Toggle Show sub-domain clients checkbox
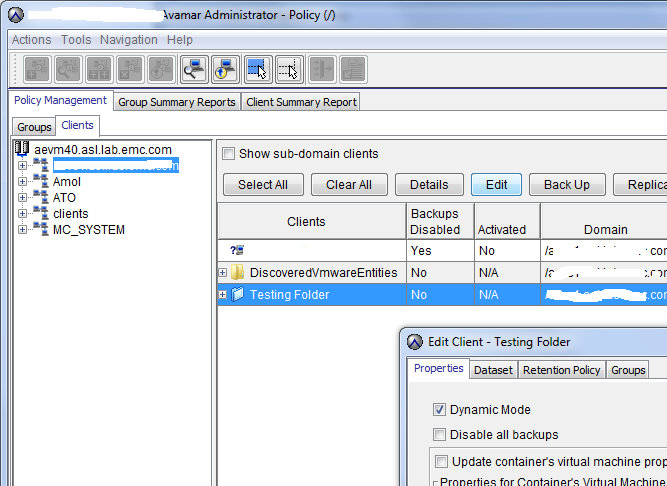The height and width of the screenshot is (486, 667). [228, 153]
